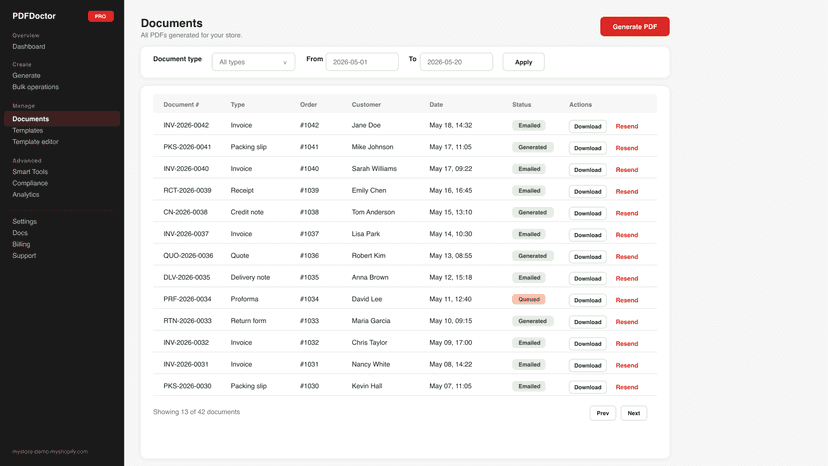
Task: Download invoice INV-2026-0040
Action: point(588,170)
